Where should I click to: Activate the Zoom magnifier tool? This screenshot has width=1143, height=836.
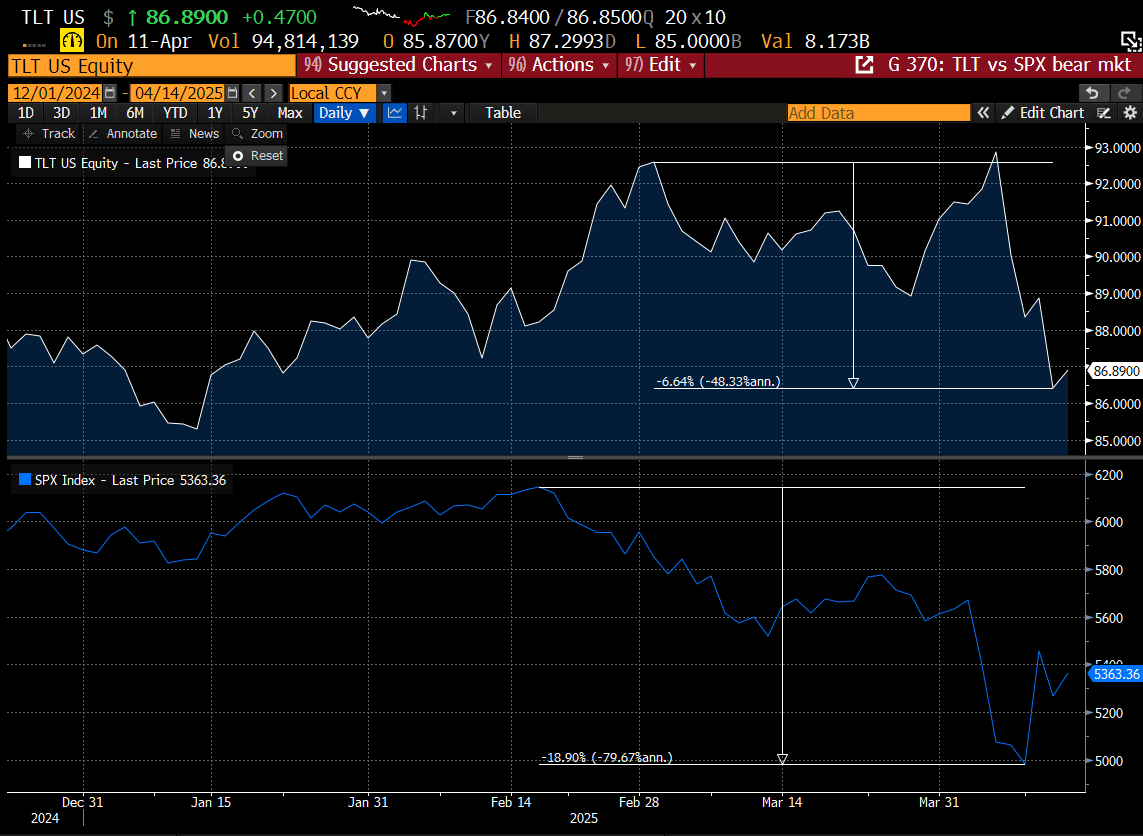click(x=257, y=133)
